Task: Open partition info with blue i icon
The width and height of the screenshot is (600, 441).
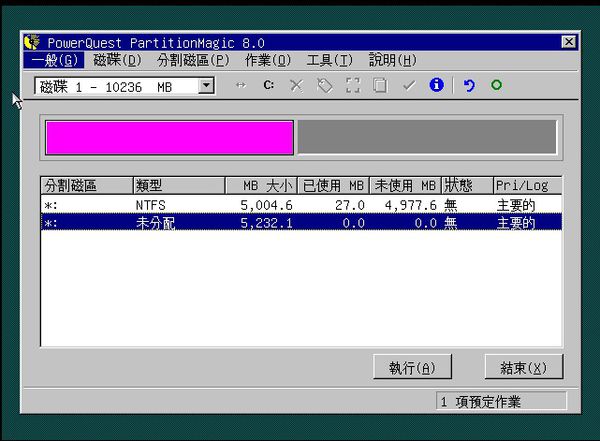Action: [x=437, y=85]
